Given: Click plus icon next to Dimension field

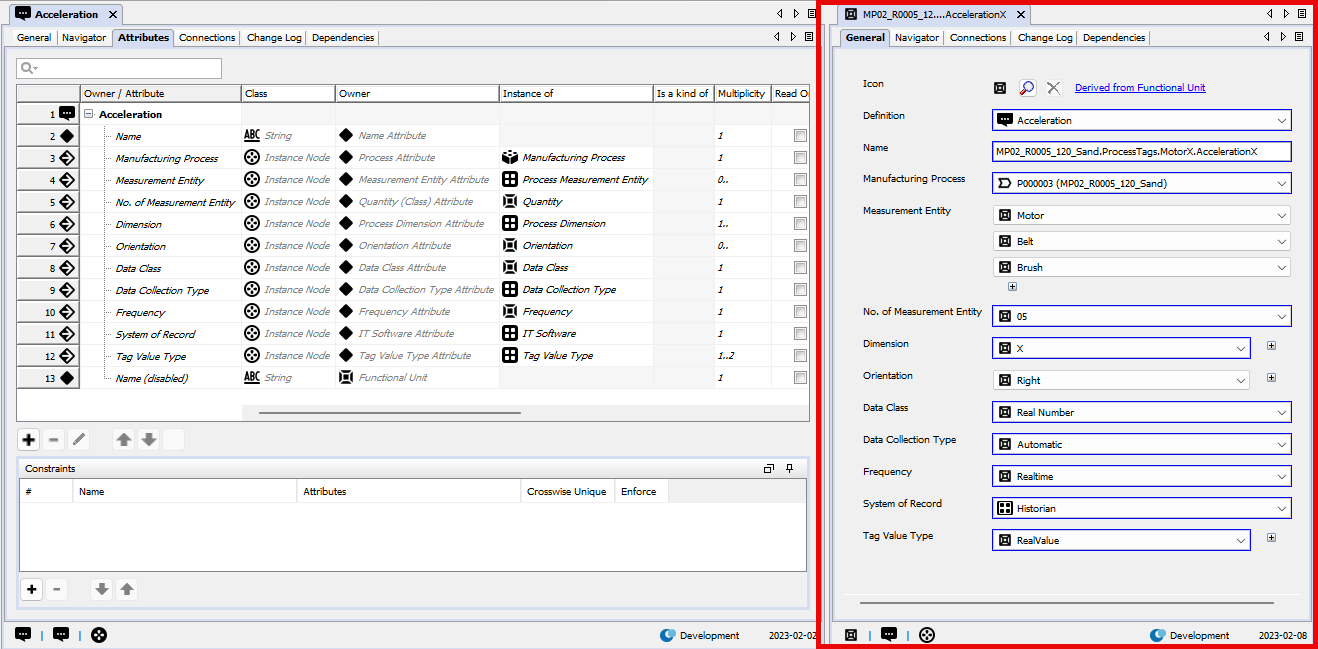Looking at the screenshot, I should 1271,346.
